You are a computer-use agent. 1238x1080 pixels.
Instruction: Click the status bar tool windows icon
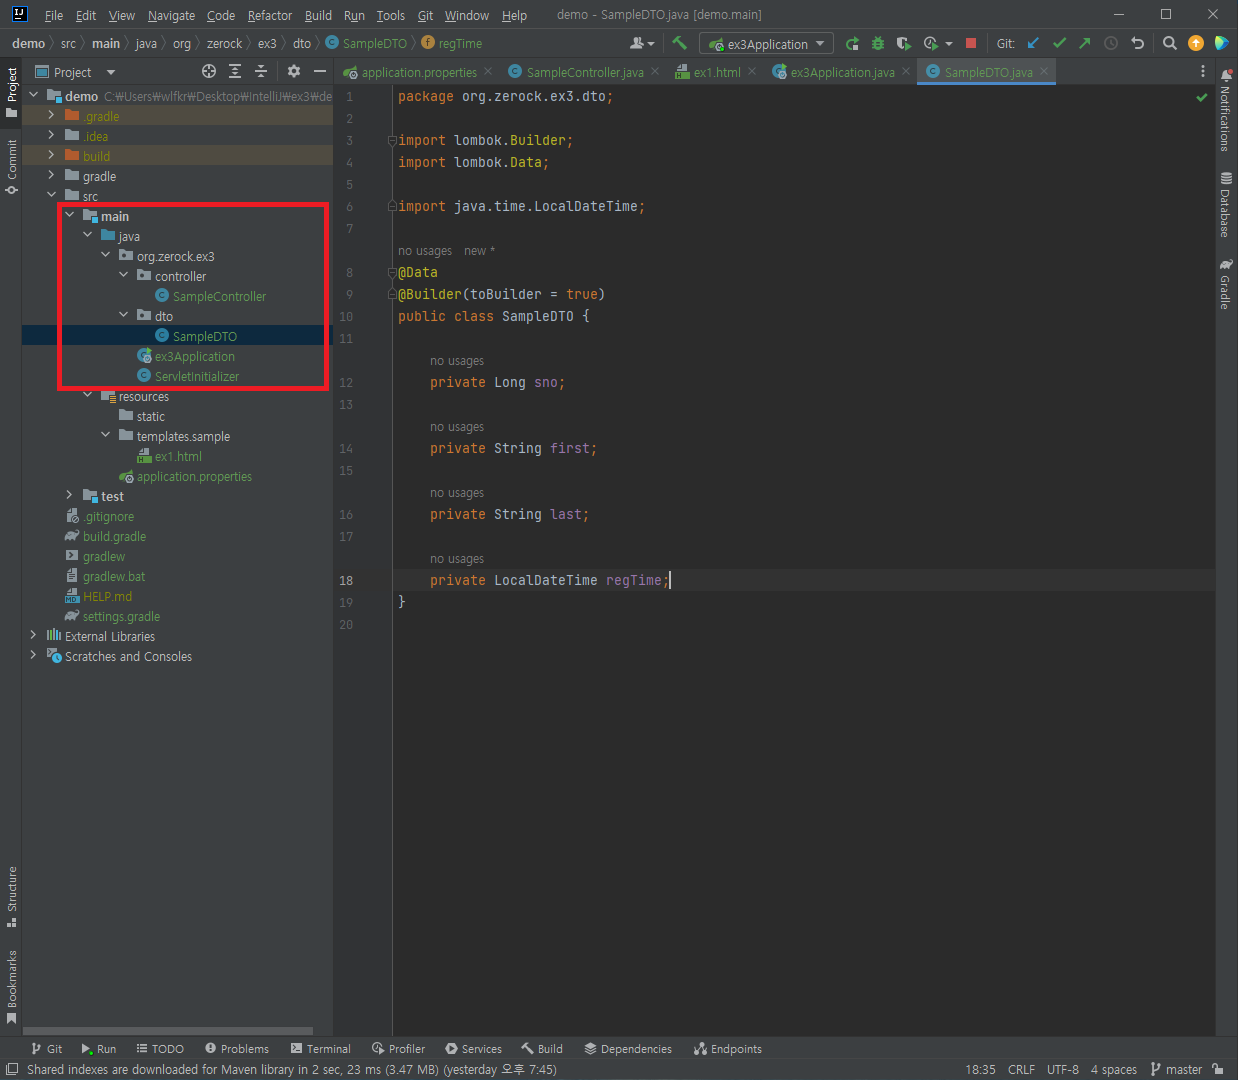click(12, 1069)
